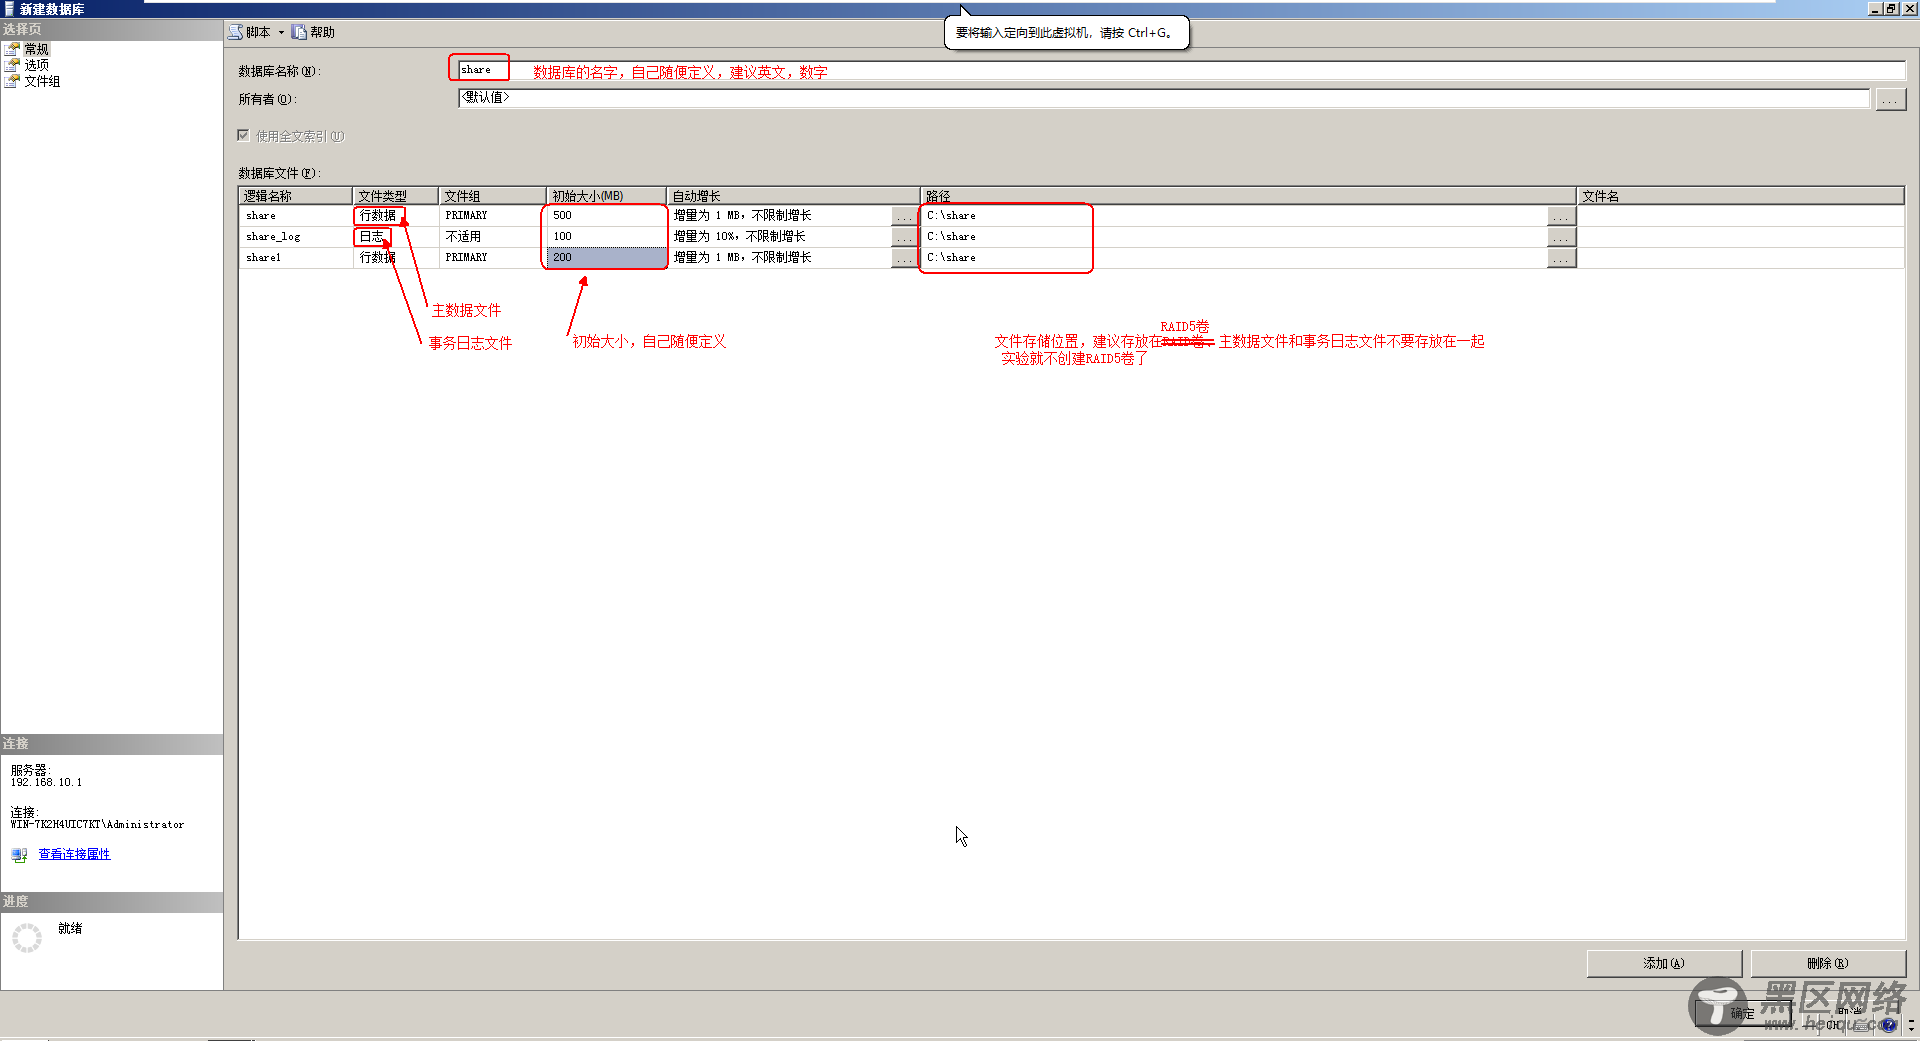Click PRIMARY filegroup cell in share1 row
The width and height of the screenshot is (1920, 1041).
(493, 258)
